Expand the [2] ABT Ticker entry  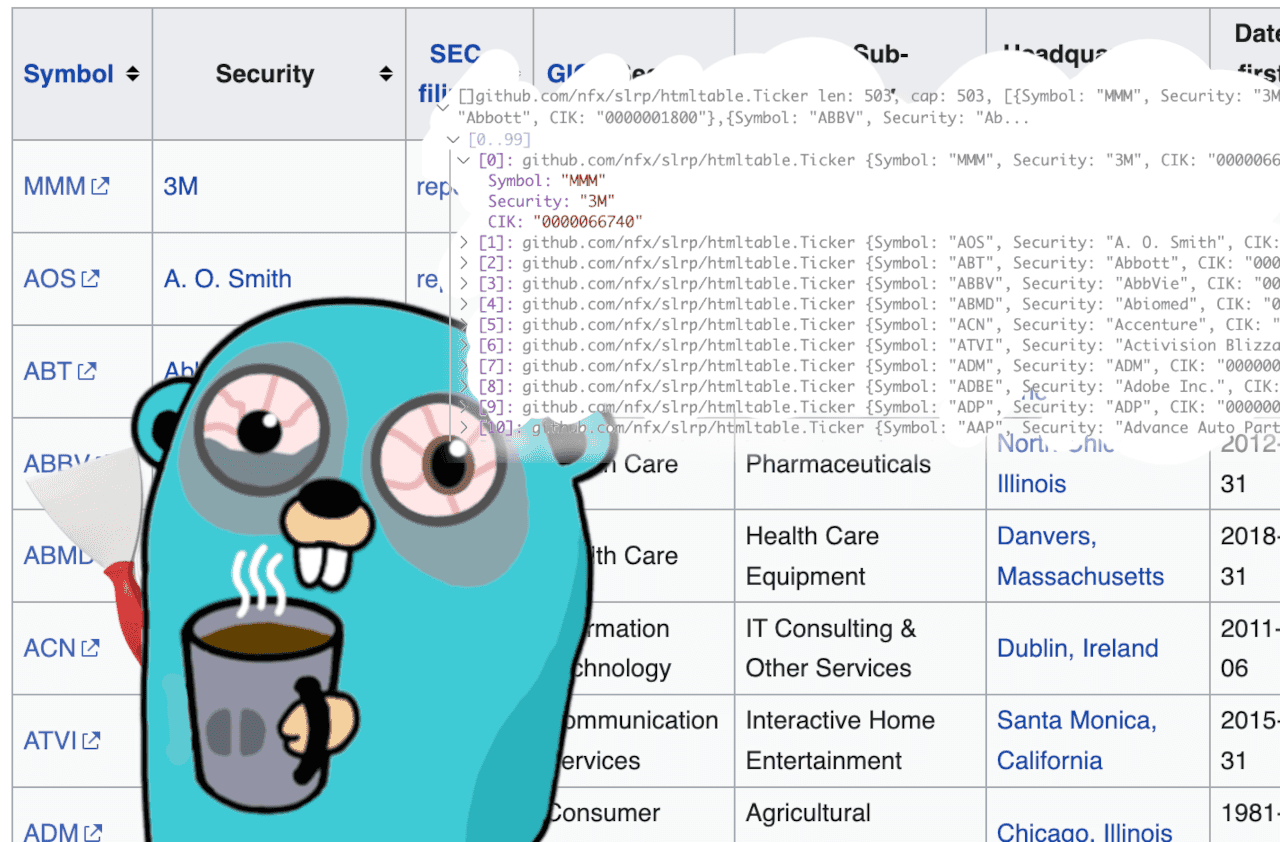(x=463, y=263)
